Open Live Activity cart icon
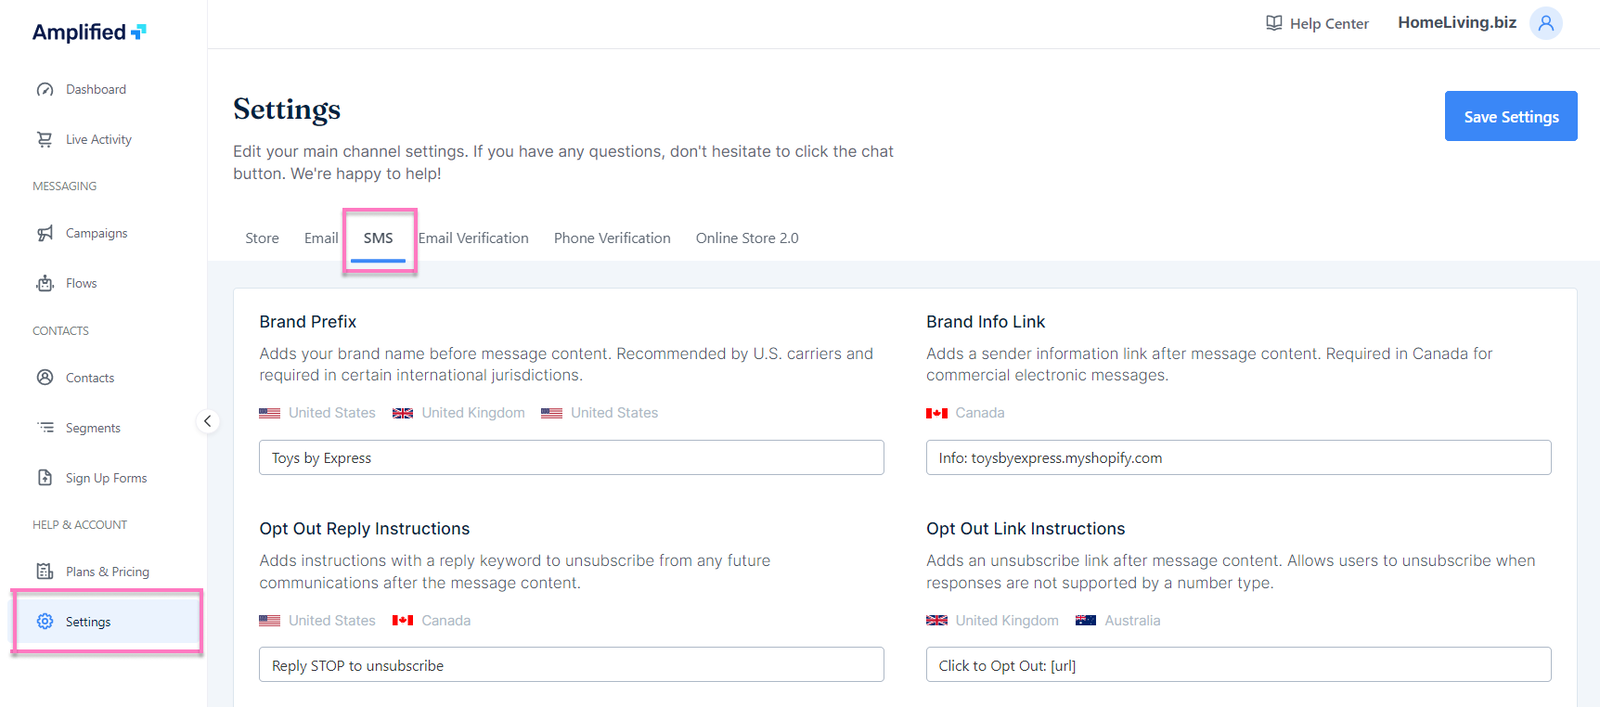Image resolution: width=1600 pixels, height=707 pixels. (45, 139)
